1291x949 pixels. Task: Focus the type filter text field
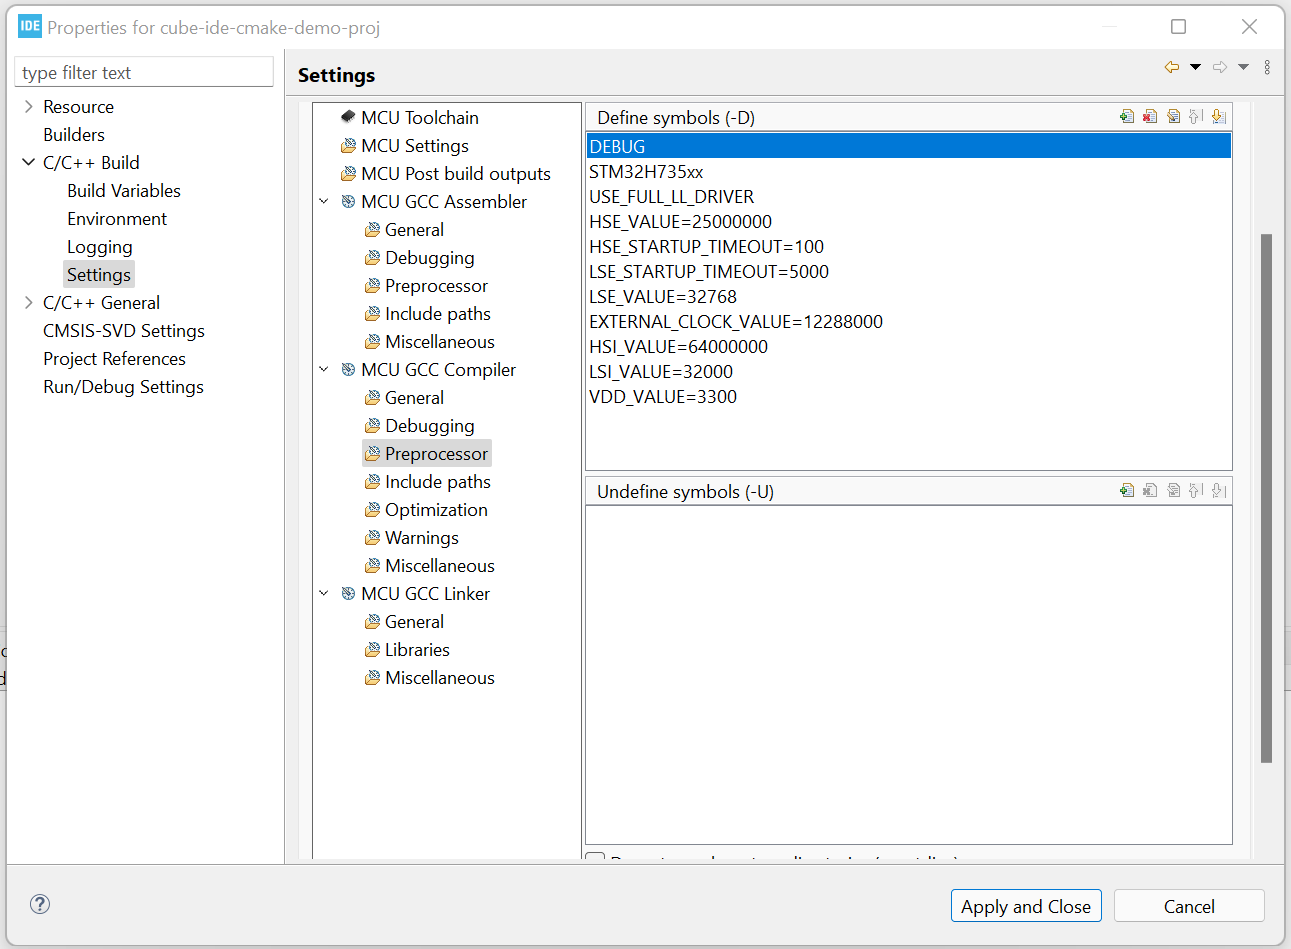144,72
